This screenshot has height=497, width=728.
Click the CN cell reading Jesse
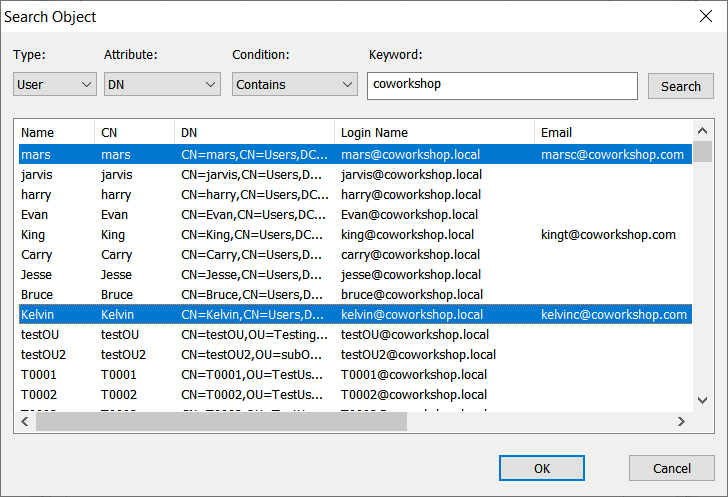click(117, 275)
